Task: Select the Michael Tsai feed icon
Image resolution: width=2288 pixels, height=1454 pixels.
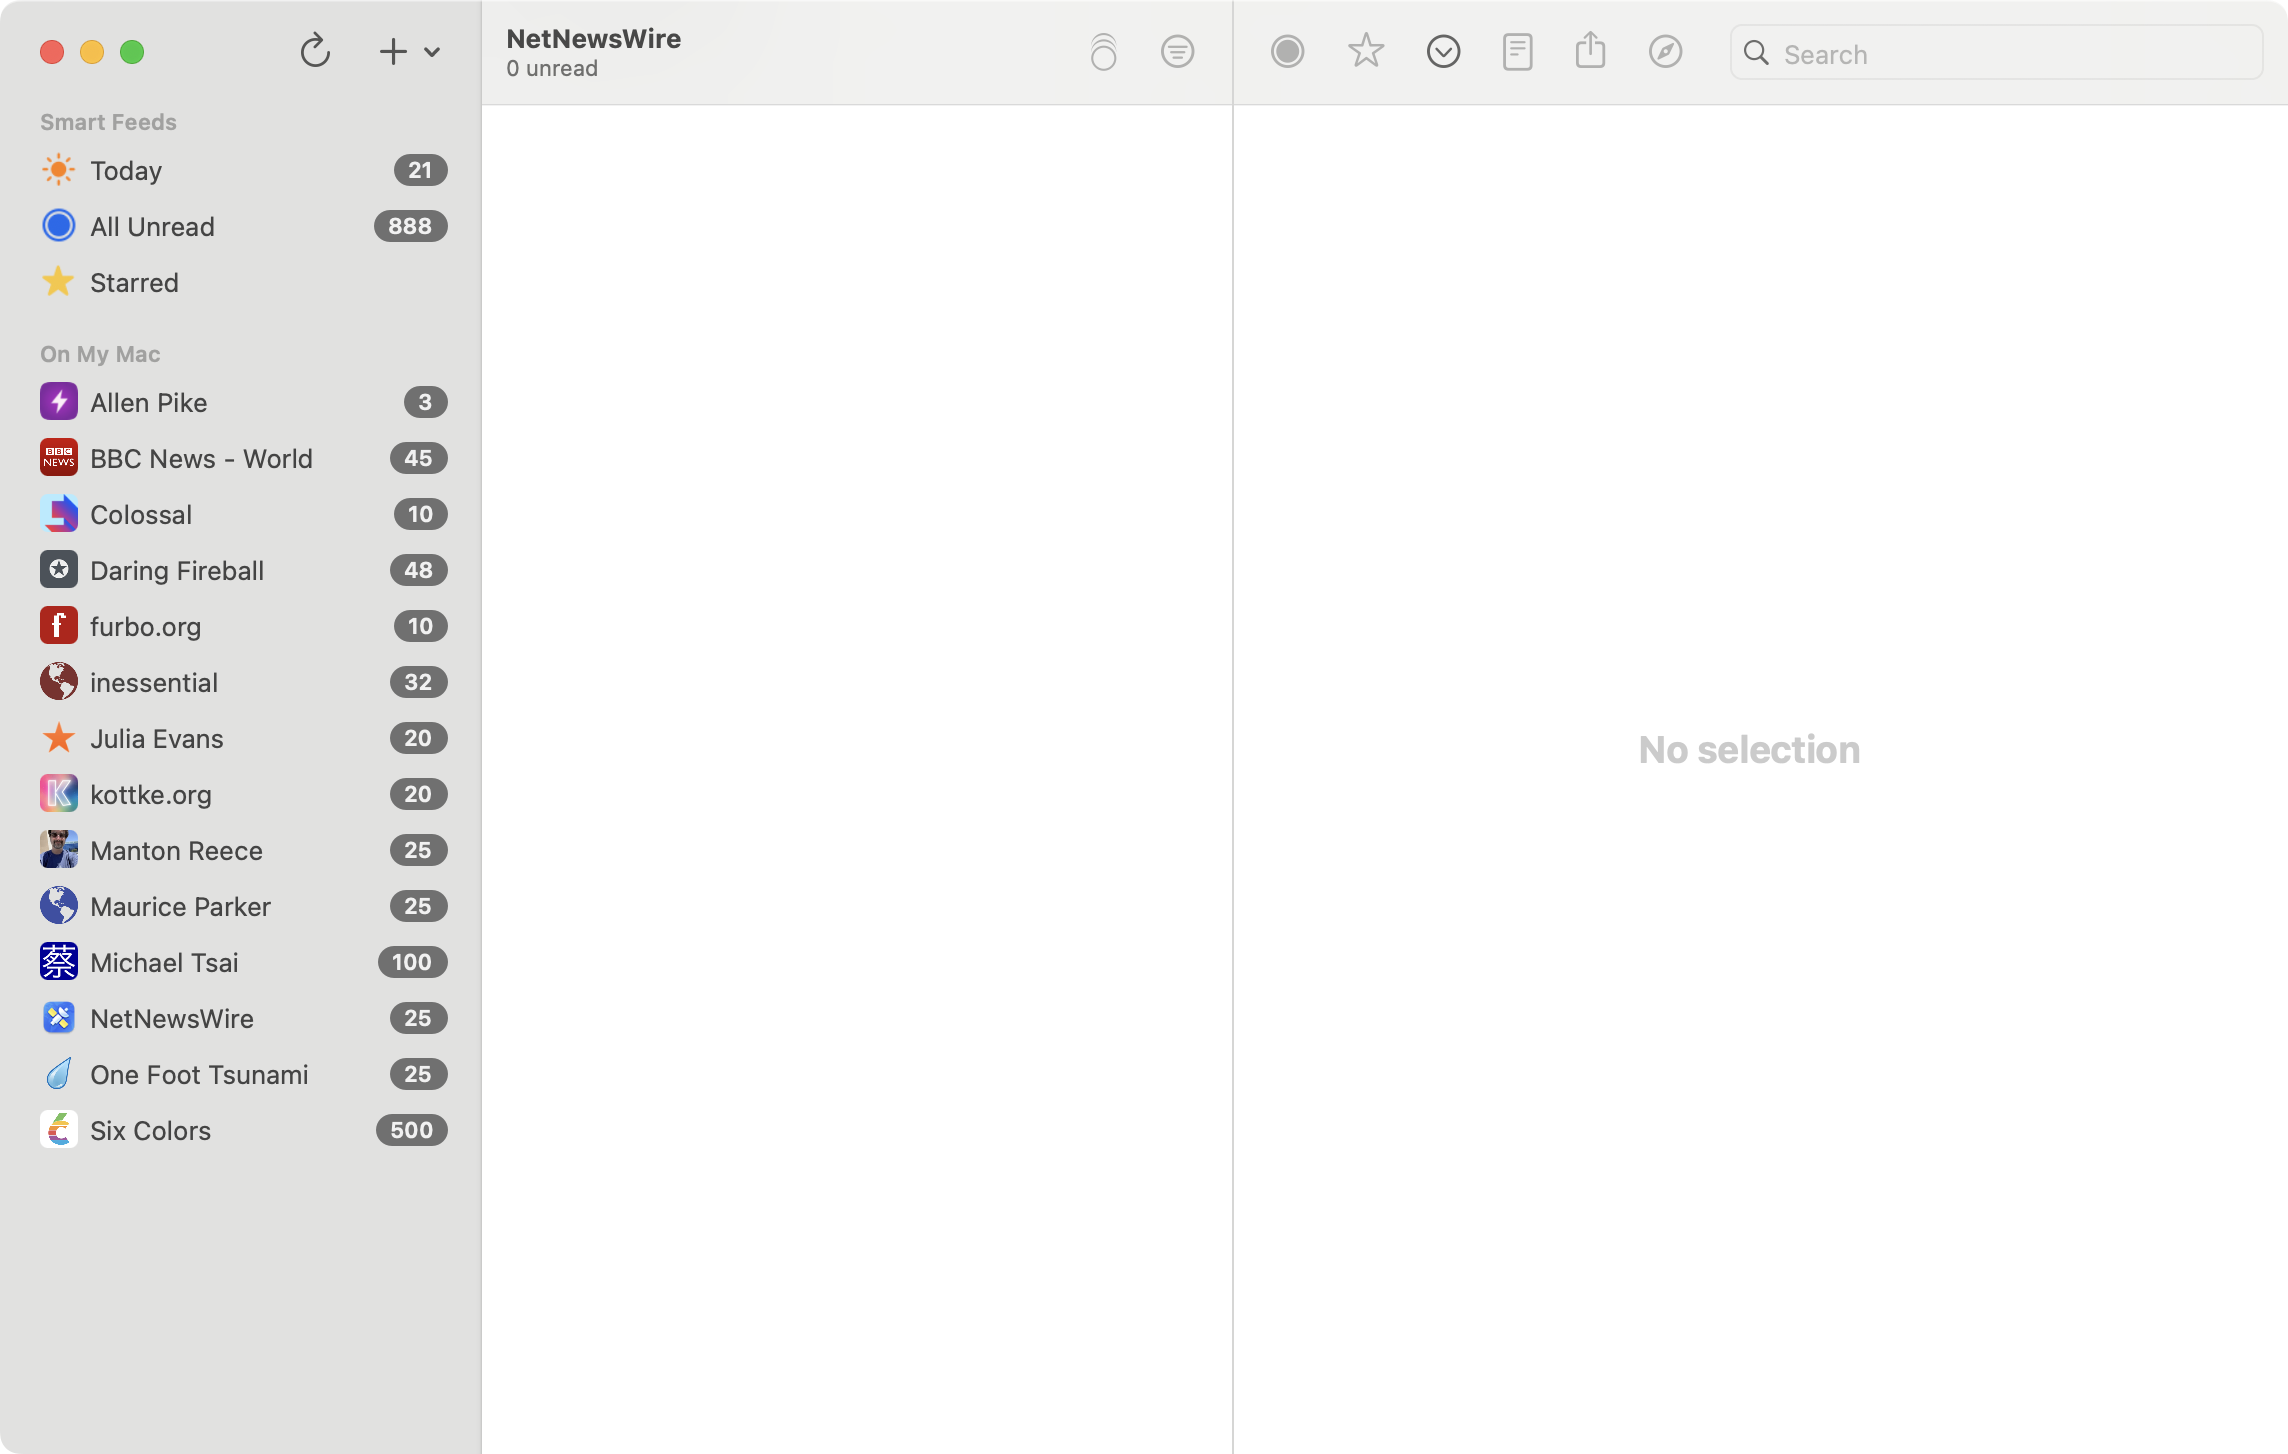Action: coord(59,962)
